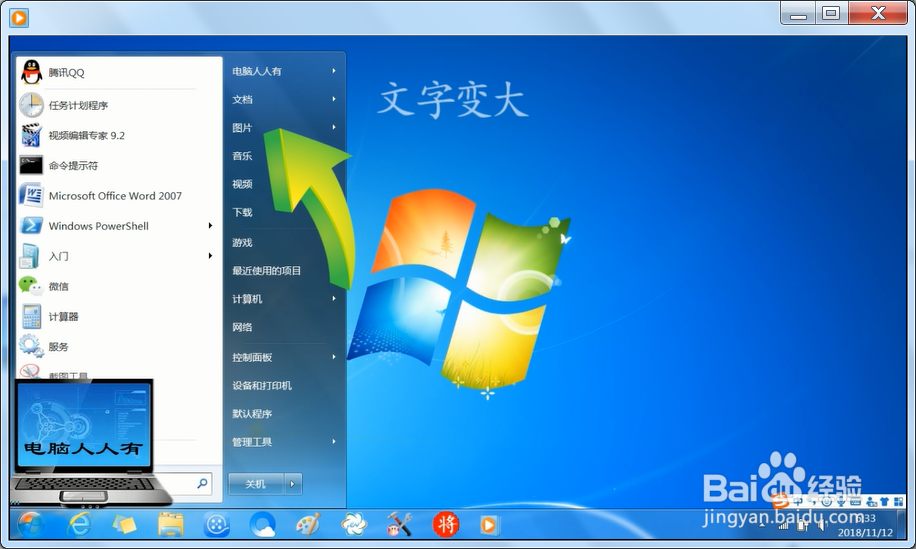Click the 2018/11/12 date in taskbar
The height and width of the screenshot is (549, 916).
865,533
